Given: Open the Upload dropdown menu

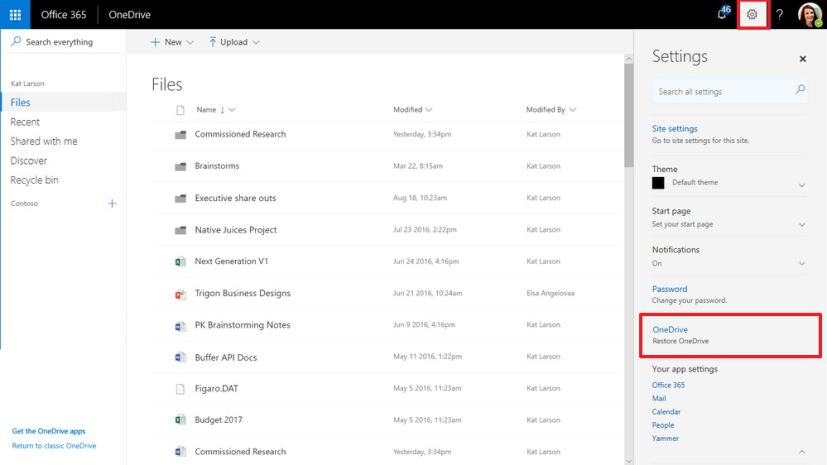Looking at the screenshot, I should [x=234, y=42].
